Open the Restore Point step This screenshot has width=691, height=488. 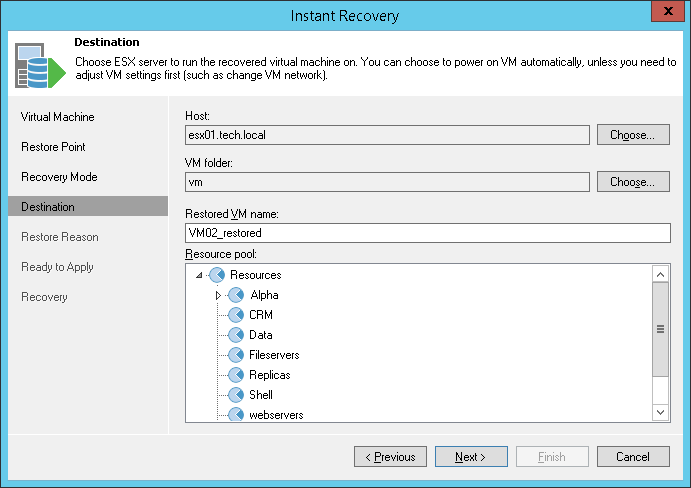point(53,147)
